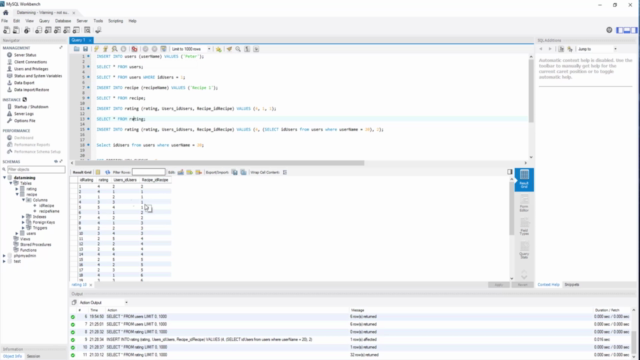Open the Home screen tab icon
The image size is (640, 360).
click(6, 13)
